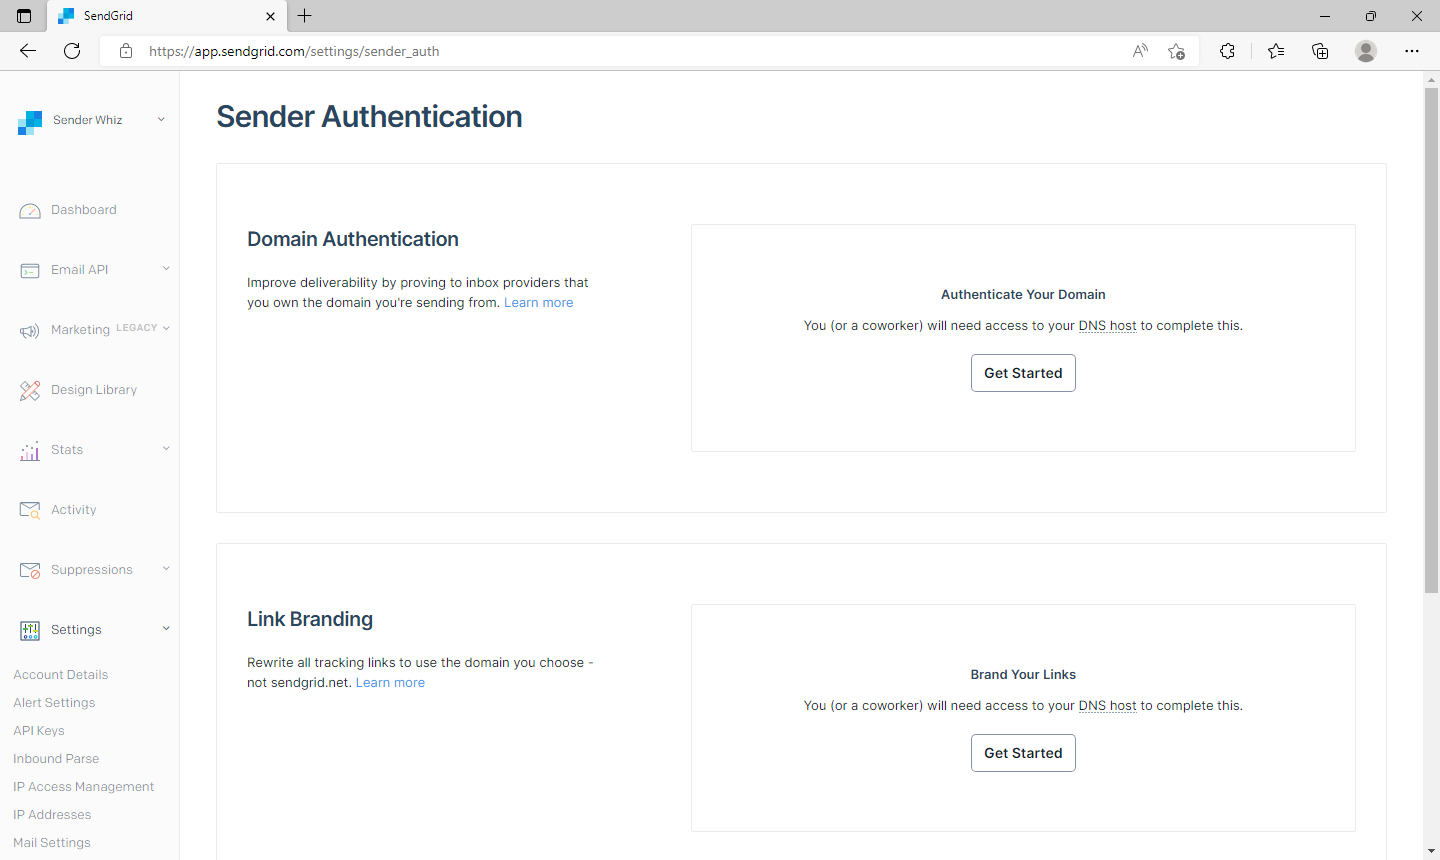
Task: Open IP Access Management
Action: [x=84, y=787]
